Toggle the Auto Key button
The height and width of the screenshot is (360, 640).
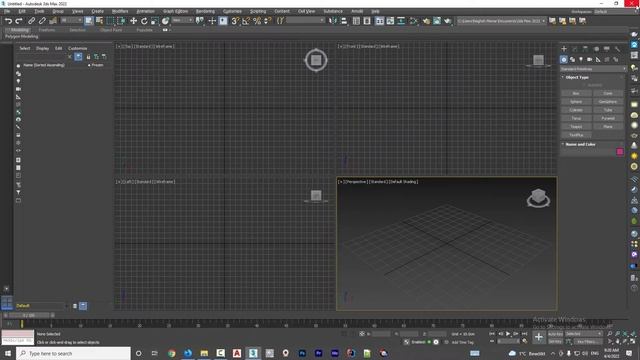point(555,334)
